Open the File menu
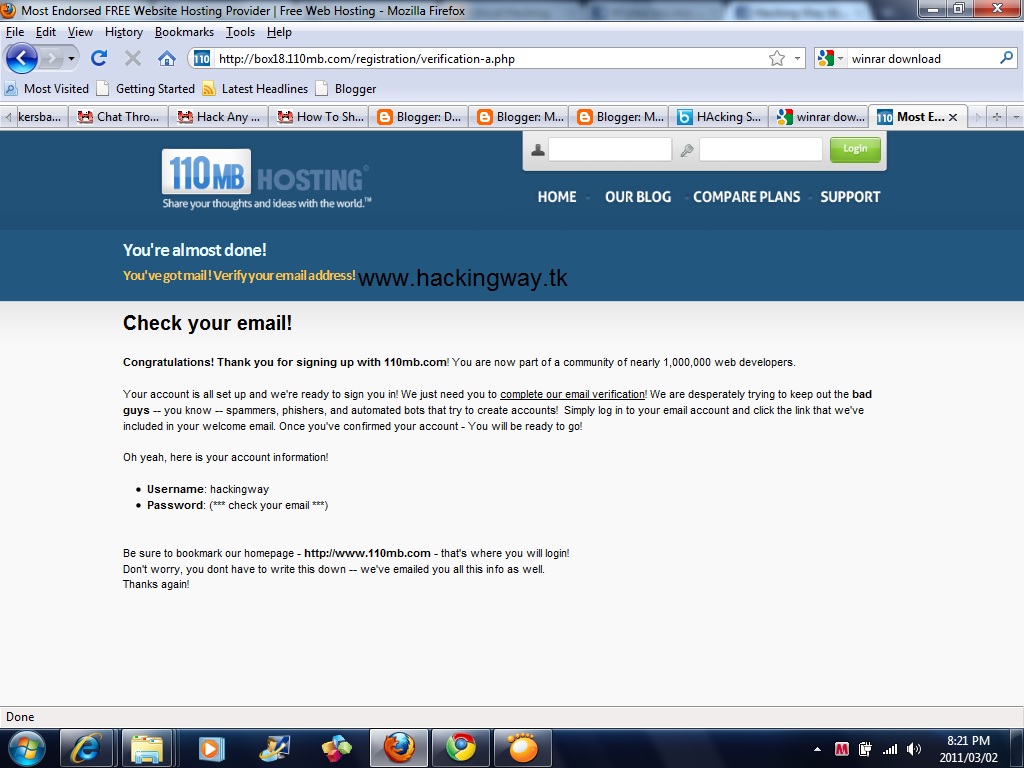1024x768 pixels. (15, 32)
